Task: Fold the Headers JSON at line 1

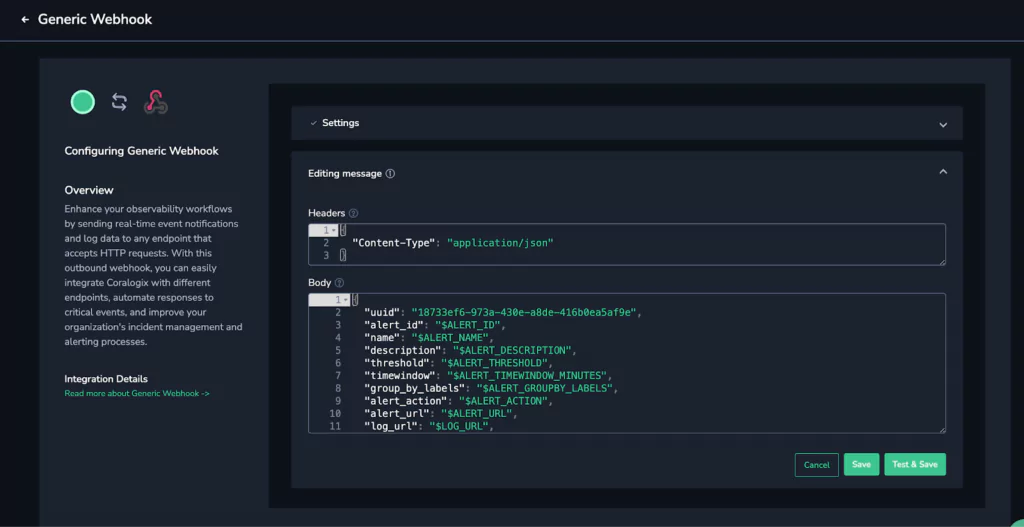Action: pos(334,231)
